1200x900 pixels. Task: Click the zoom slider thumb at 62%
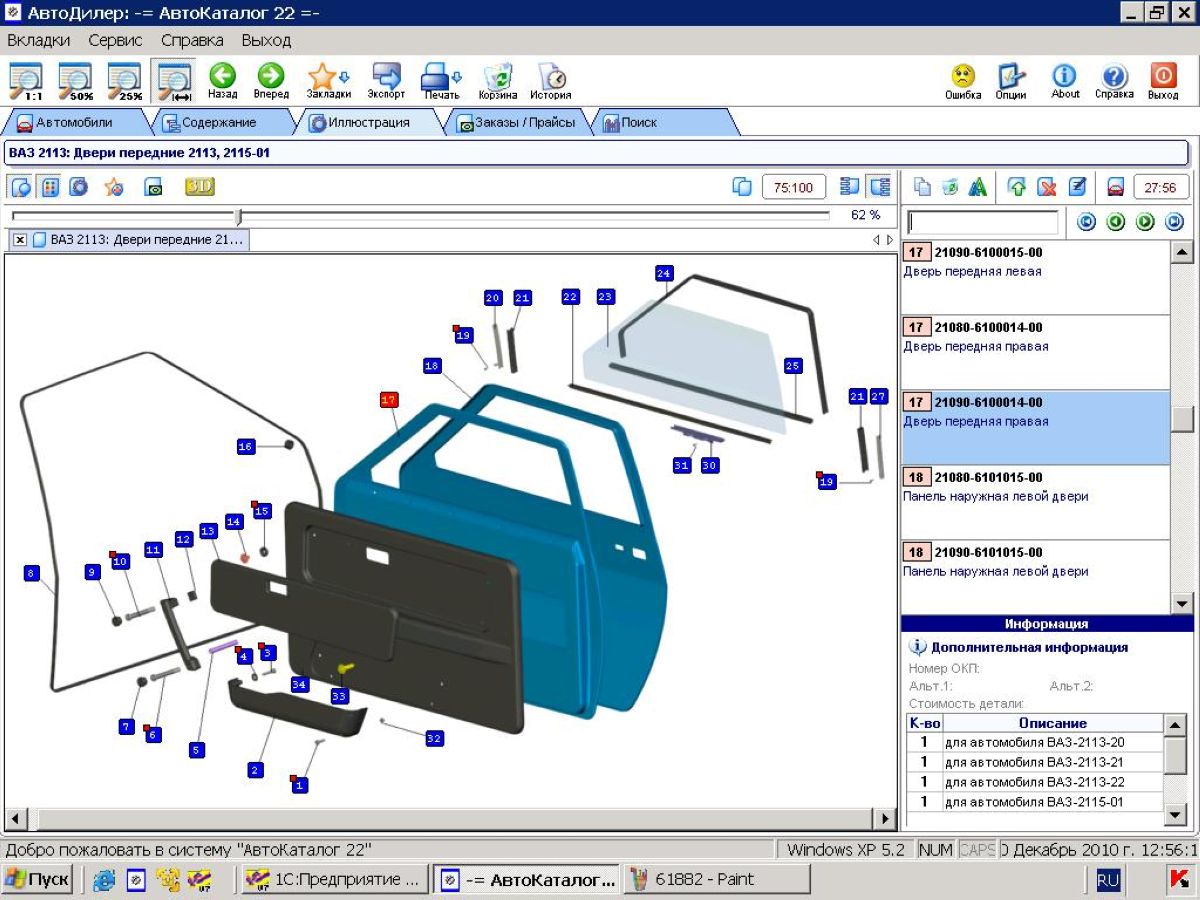[x=238, y=216]
